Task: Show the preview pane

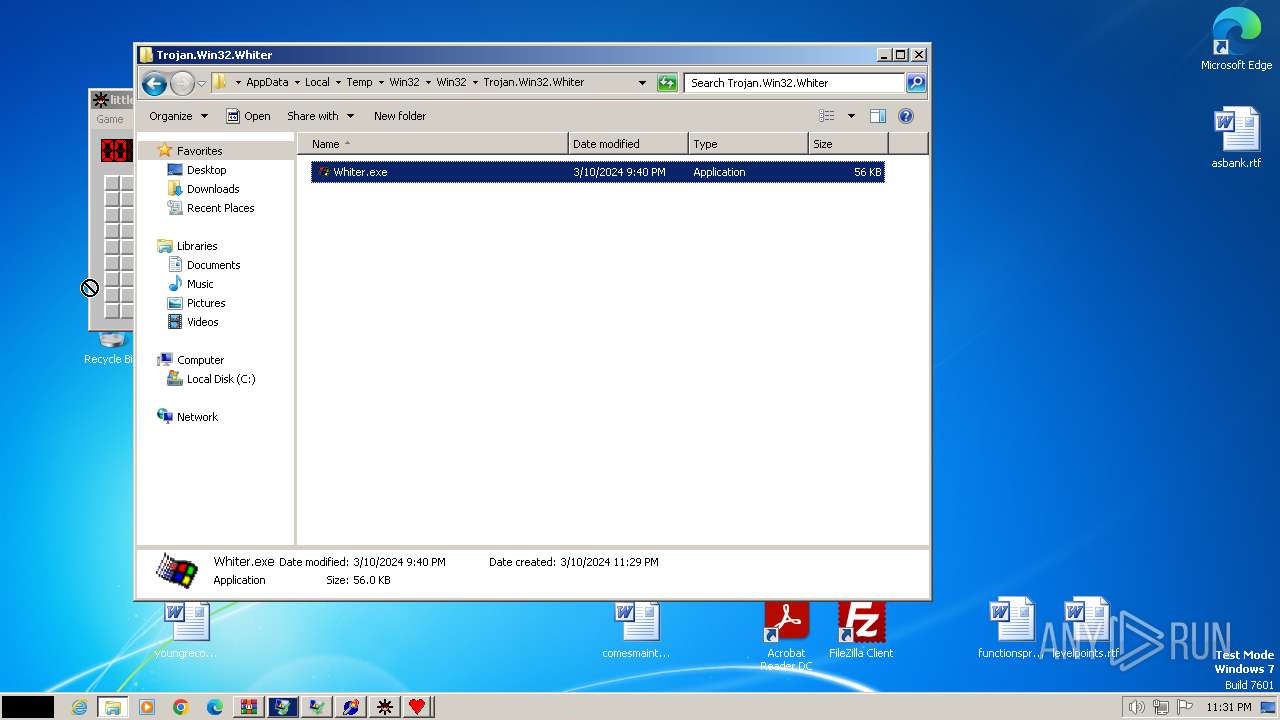Action: (878, 116)
